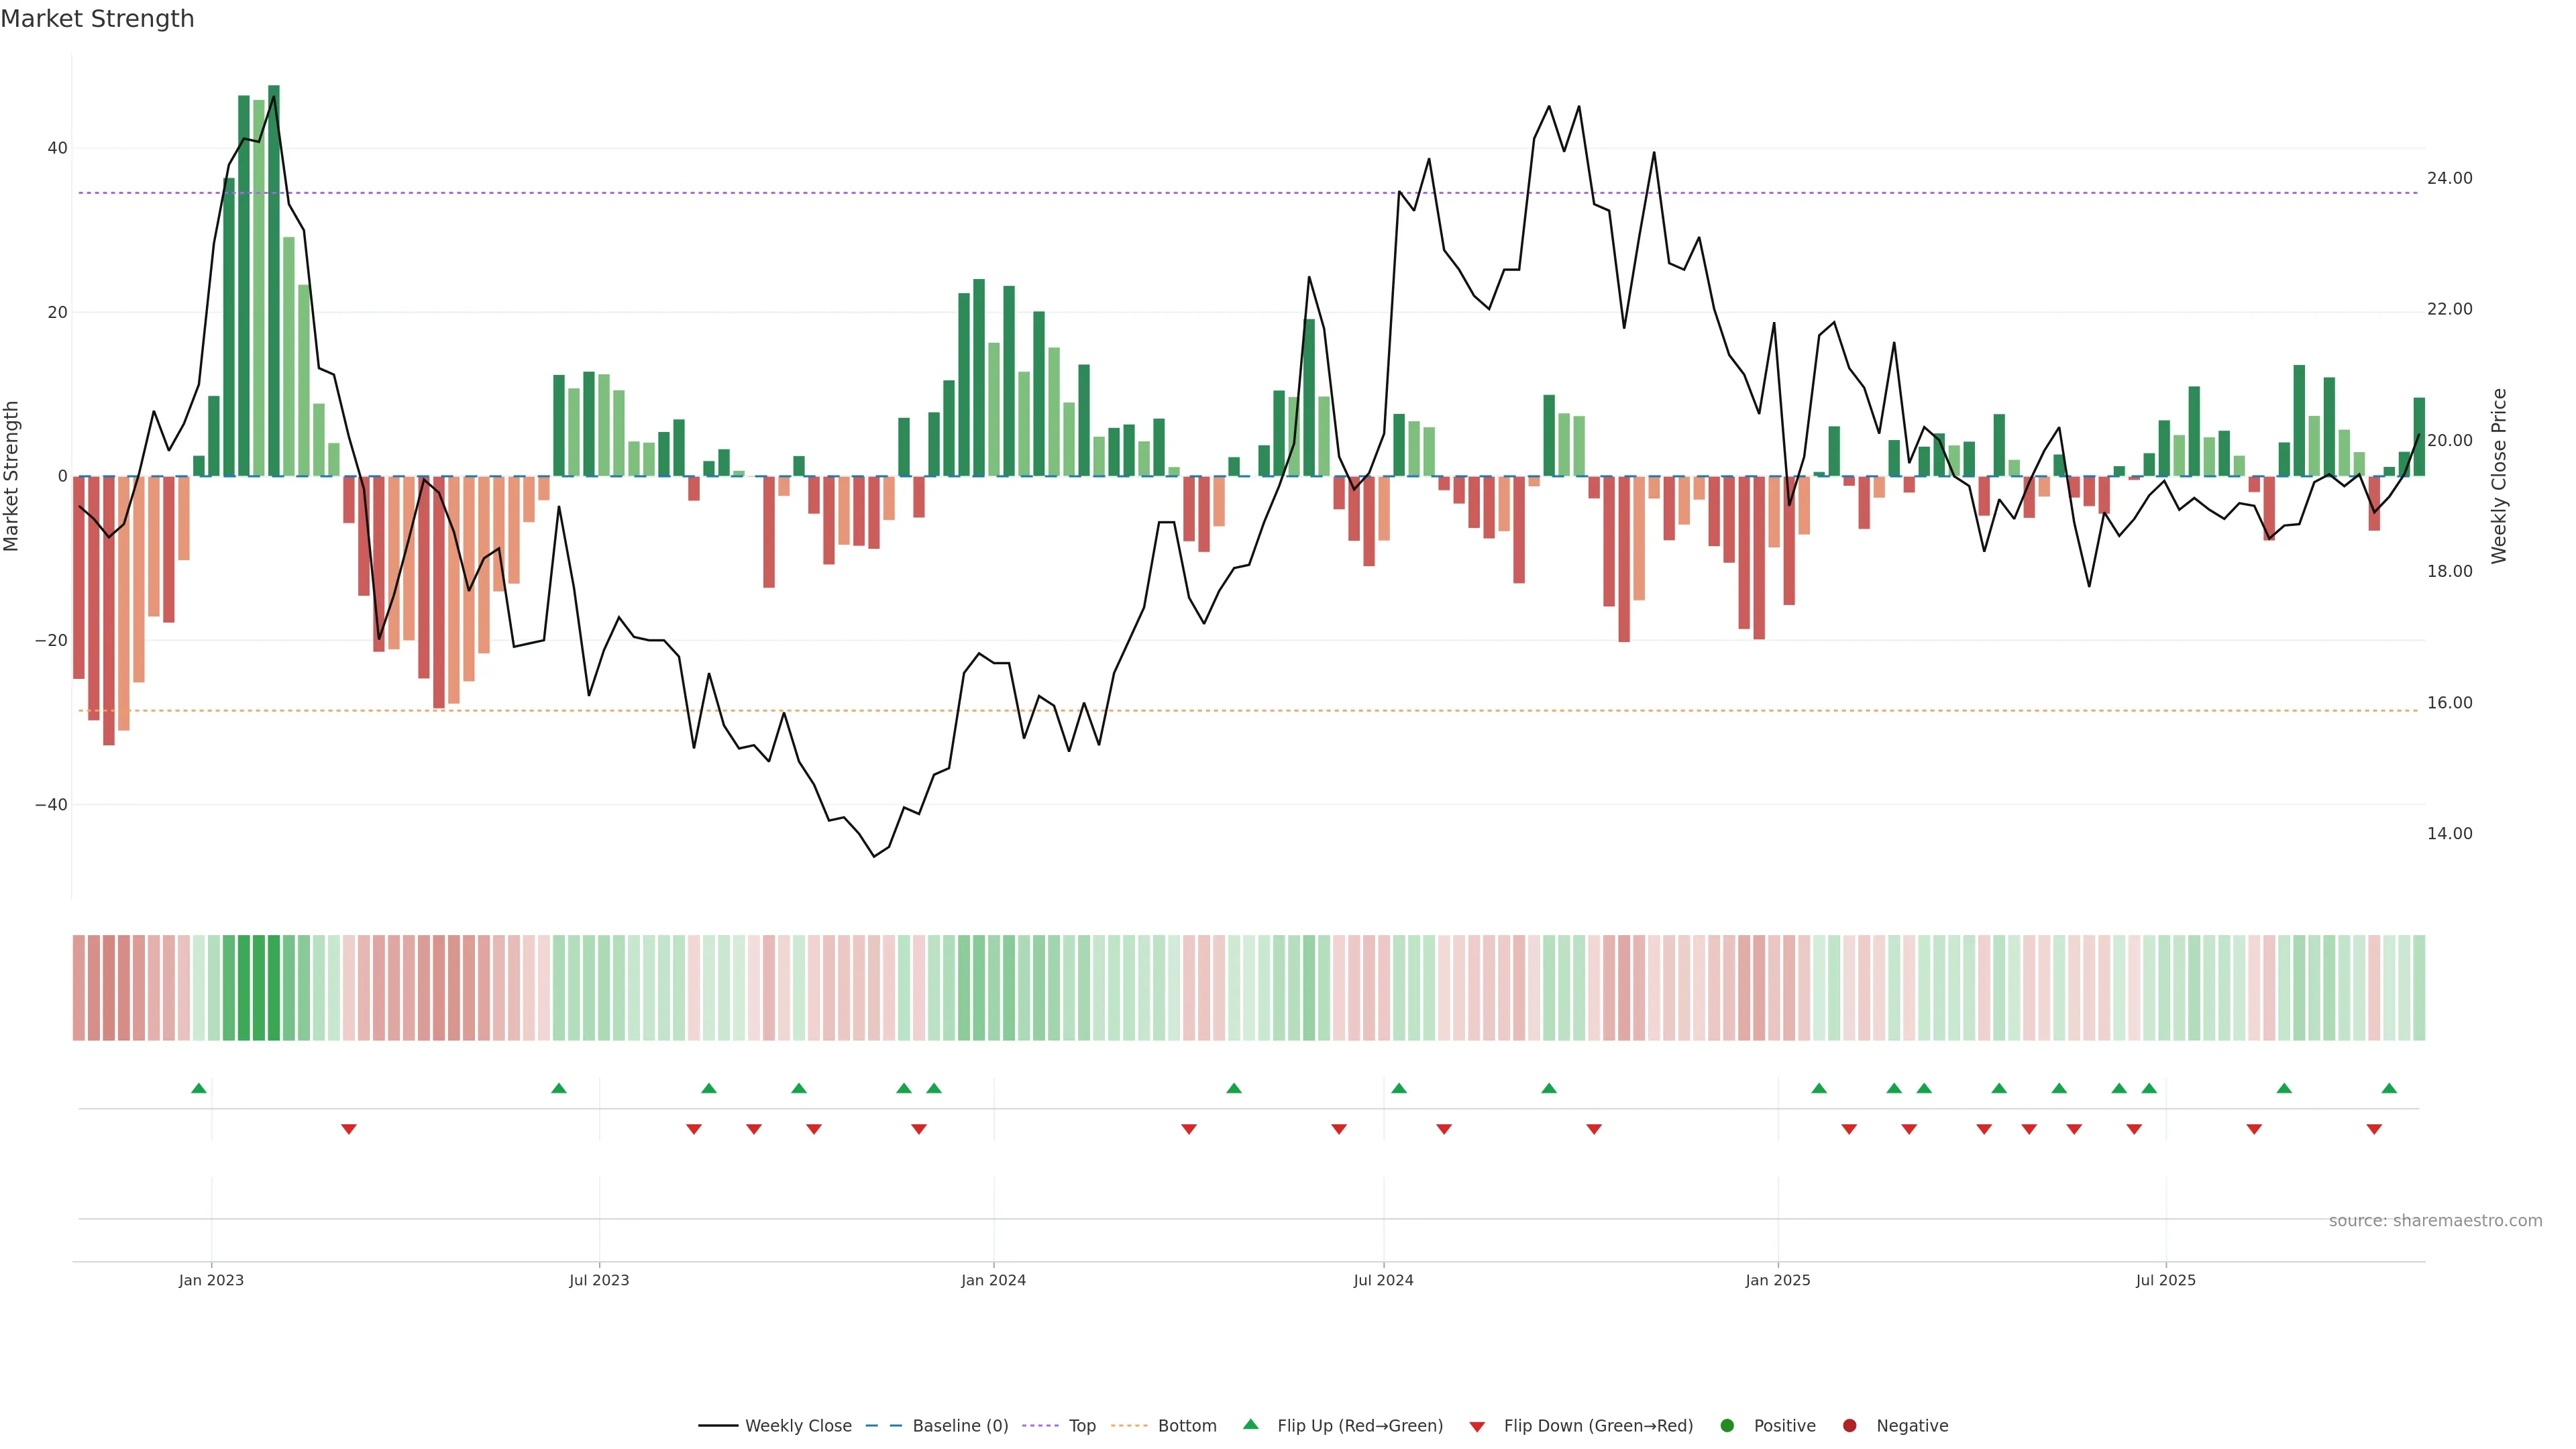The height and width of the screenshot is (1449, 2576).
Task: Click the Market Strength chart title
Action: click(97, 19)
